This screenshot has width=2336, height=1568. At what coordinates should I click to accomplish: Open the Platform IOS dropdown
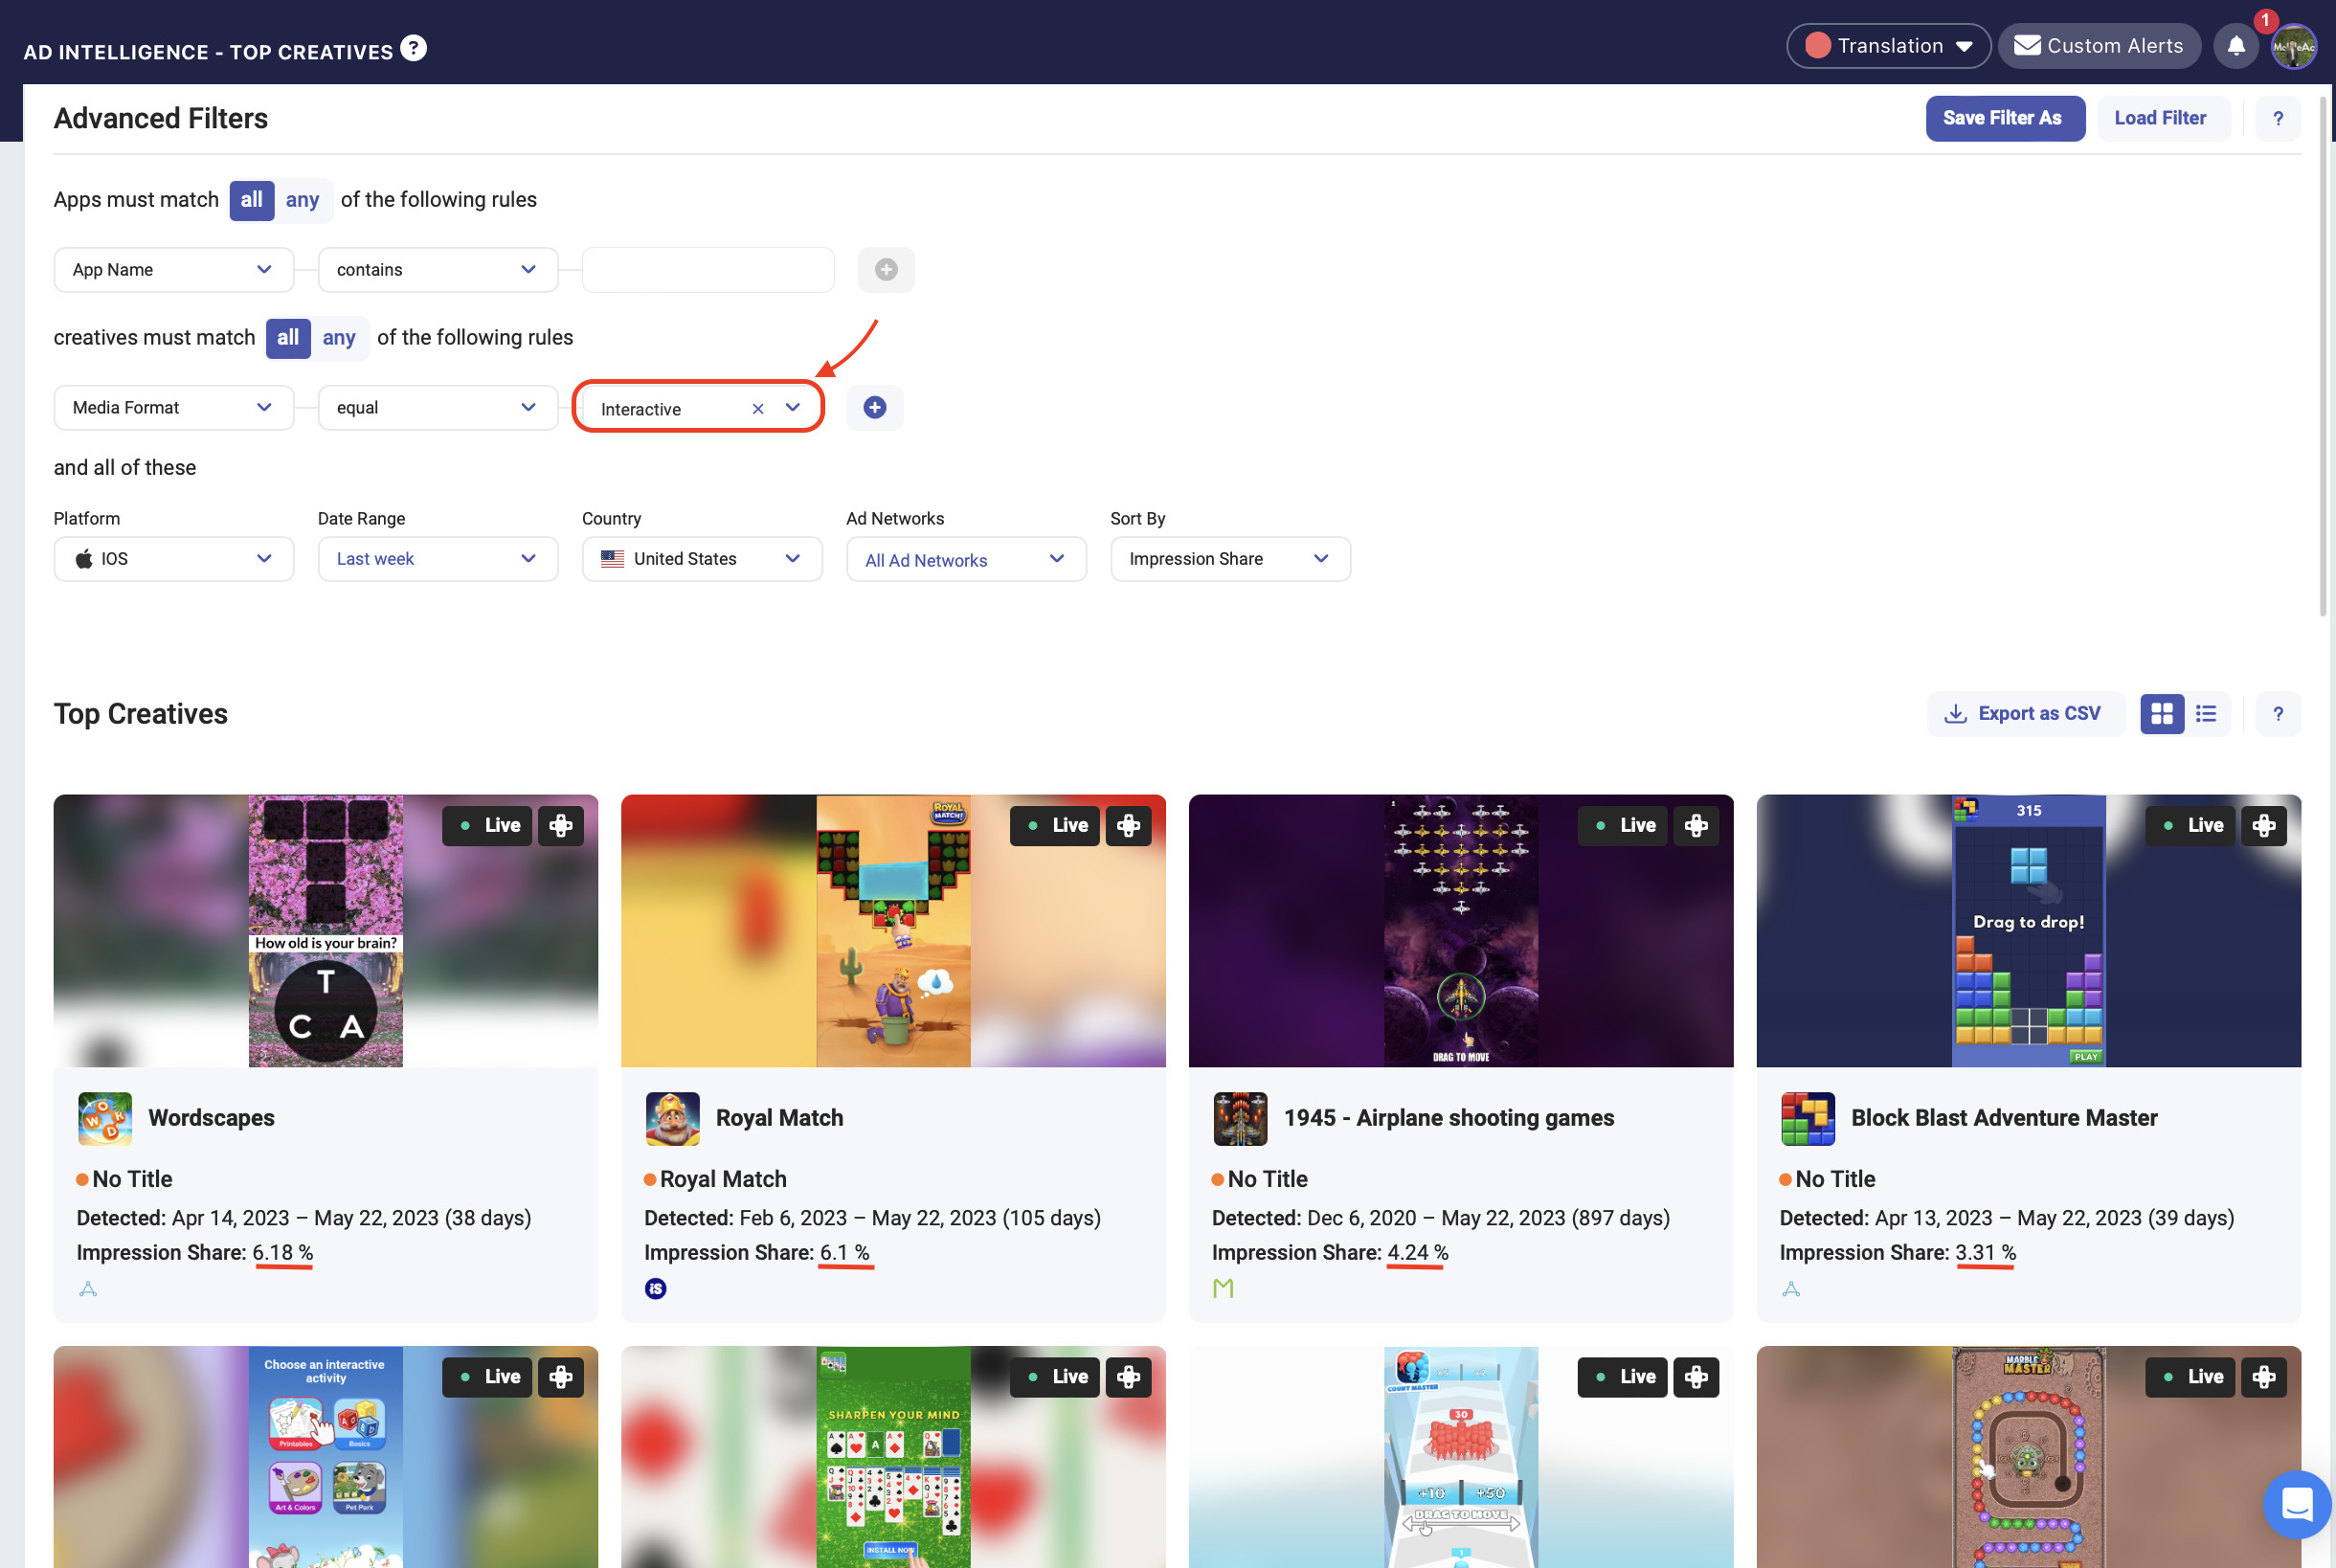174,558
